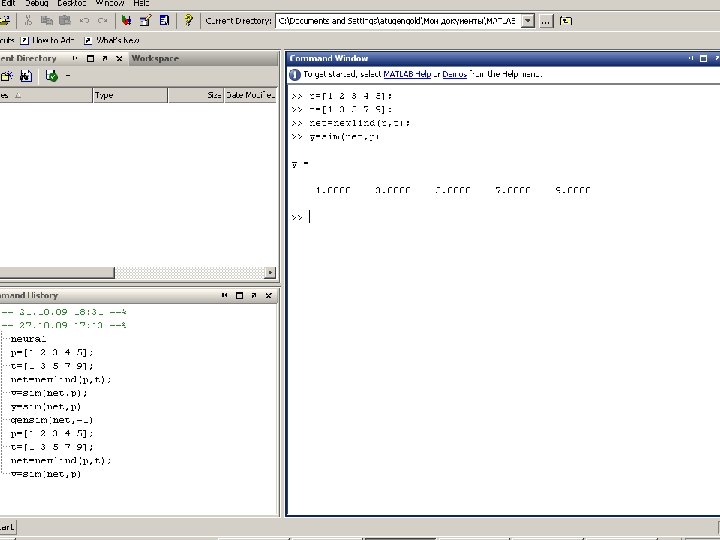
Task: Select 'neural' in Command History
Action: coord(28,339)
